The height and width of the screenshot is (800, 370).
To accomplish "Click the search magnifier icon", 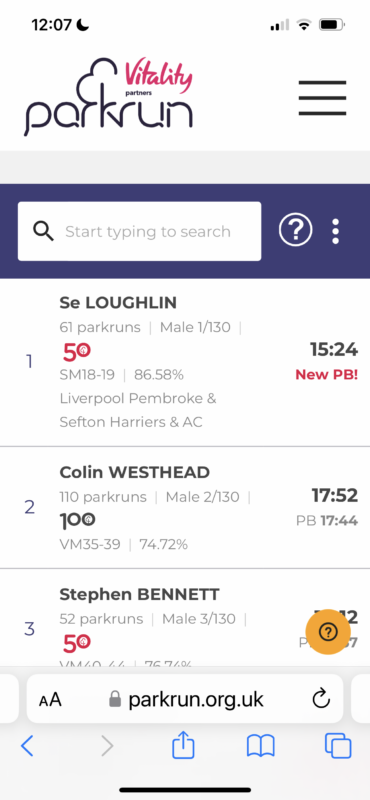I will (x=43, y=232).
